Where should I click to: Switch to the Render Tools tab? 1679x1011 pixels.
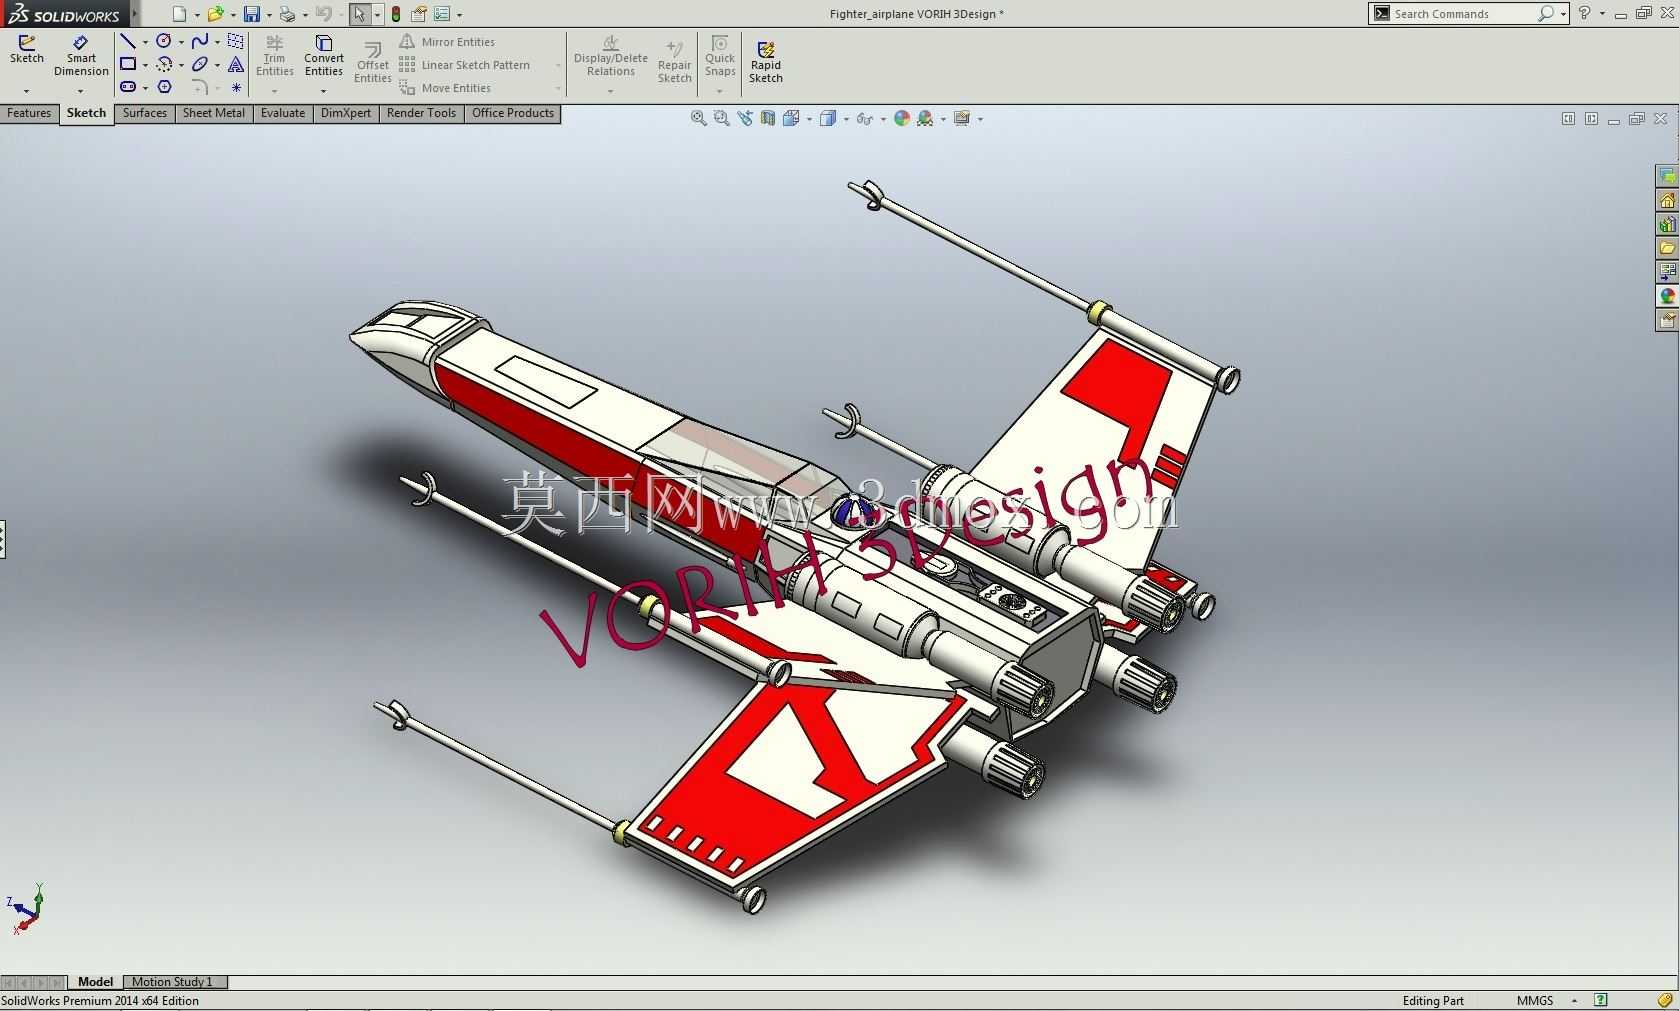click(421, 113)
